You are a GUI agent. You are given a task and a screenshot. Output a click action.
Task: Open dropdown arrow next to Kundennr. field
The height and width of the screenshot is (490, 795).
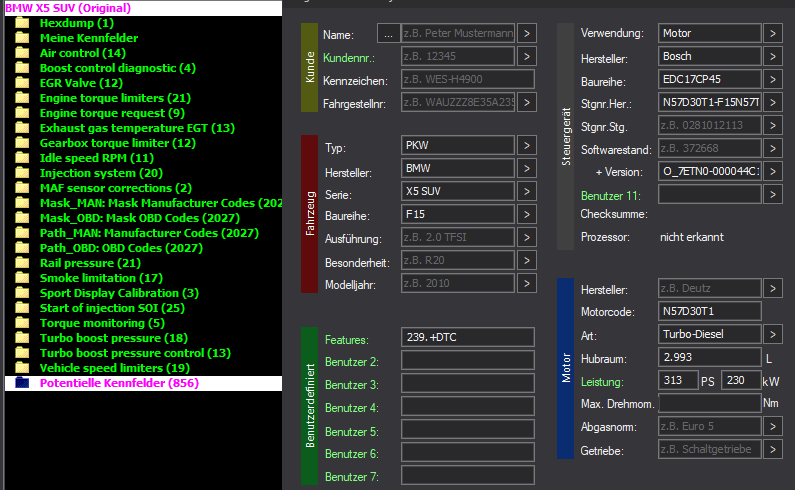tap(527, 56)
